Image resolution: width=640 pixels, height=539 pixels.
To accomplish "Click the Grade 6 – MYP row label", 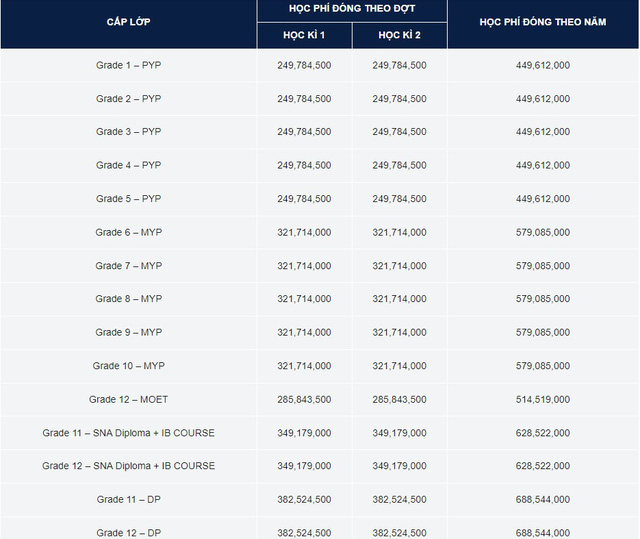I will pyautogui.click(x=128, y=232).
